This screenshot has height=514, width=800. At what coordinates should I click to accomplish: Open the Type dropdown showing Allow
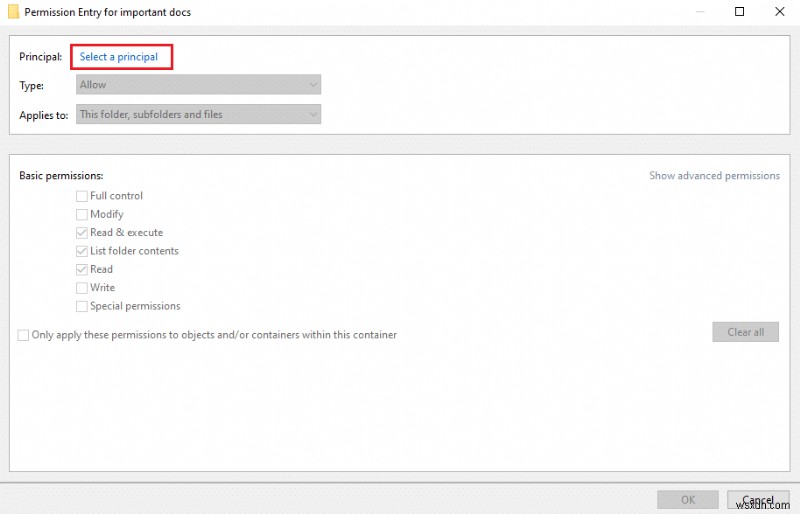(198, 85)
